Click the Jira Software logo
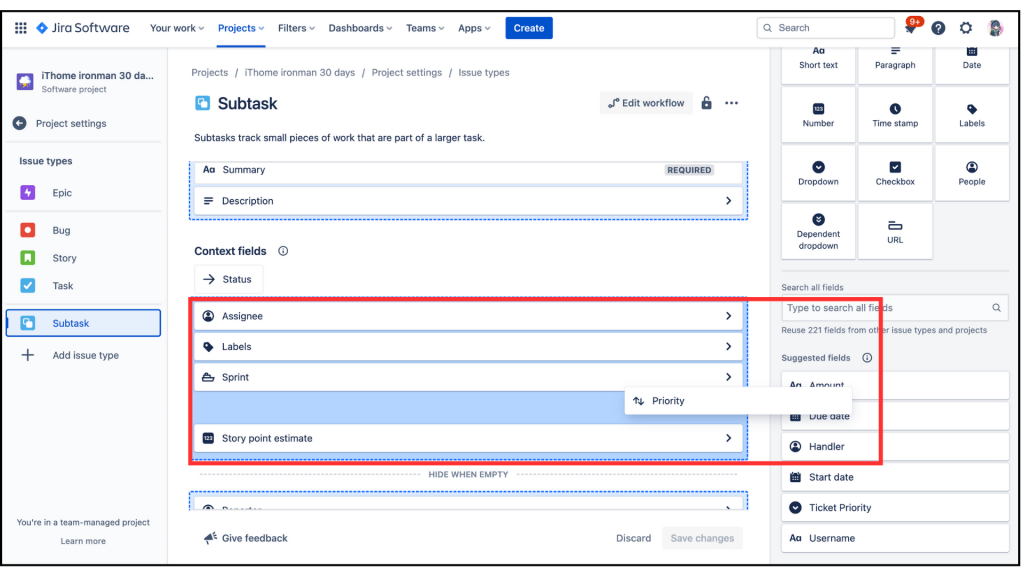1024x576 pixels. pos(83,28)
